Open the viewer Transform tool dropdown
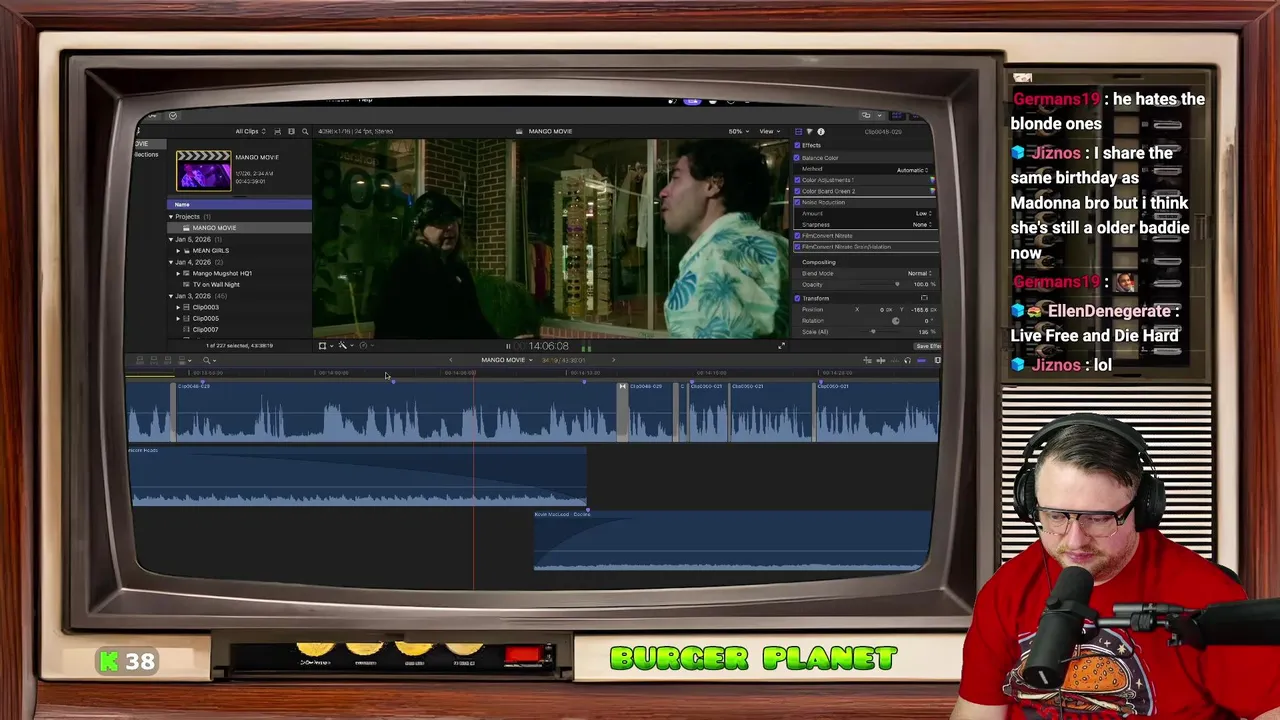The image size is (1280, 720). click(x=325, y=346)
